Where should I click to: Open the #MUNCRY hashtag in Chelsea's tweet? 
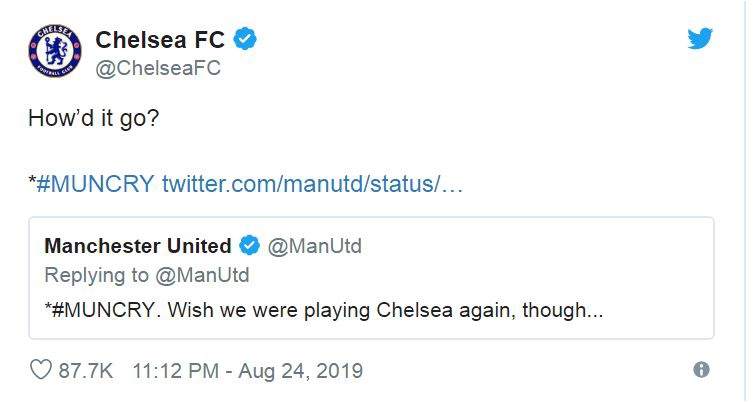tap(96, 185)
